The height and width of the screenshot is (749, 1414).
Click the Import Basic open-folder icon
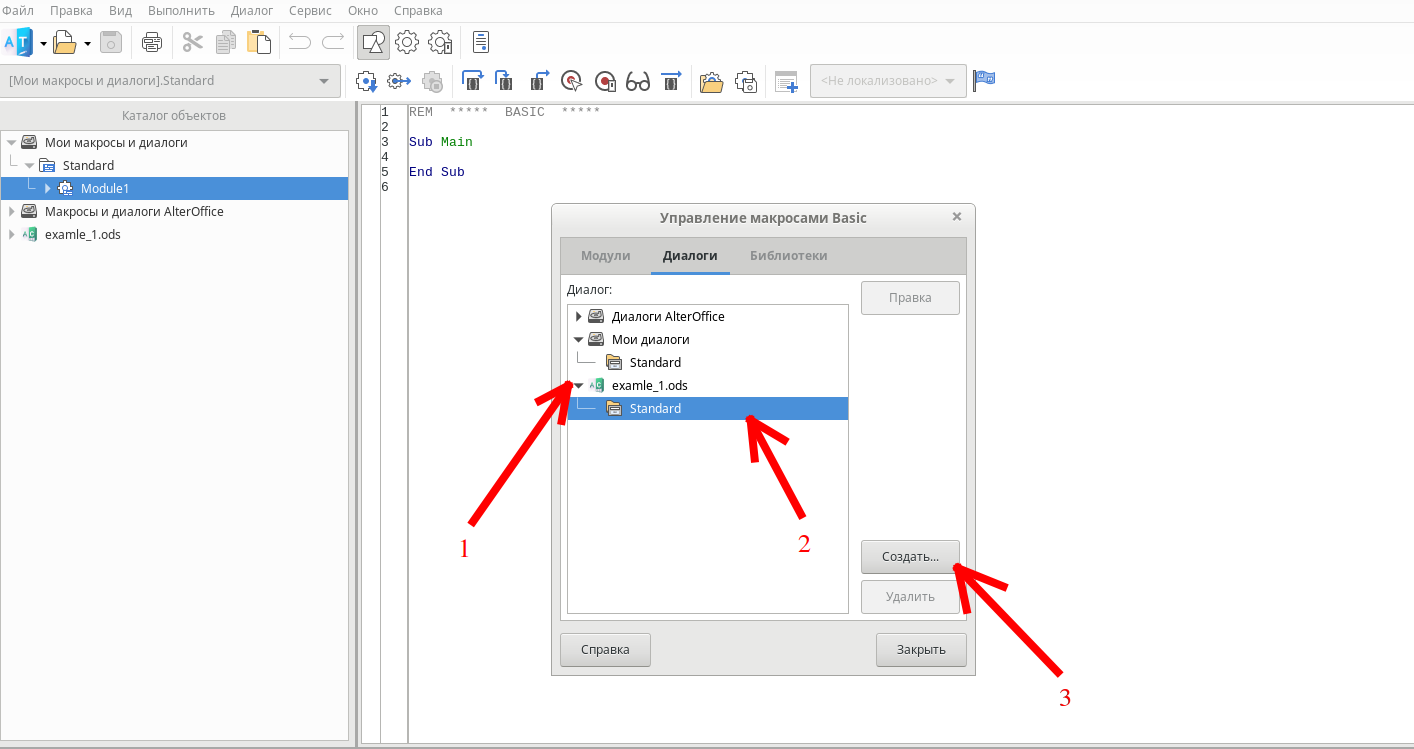click(x=711, y=81)
